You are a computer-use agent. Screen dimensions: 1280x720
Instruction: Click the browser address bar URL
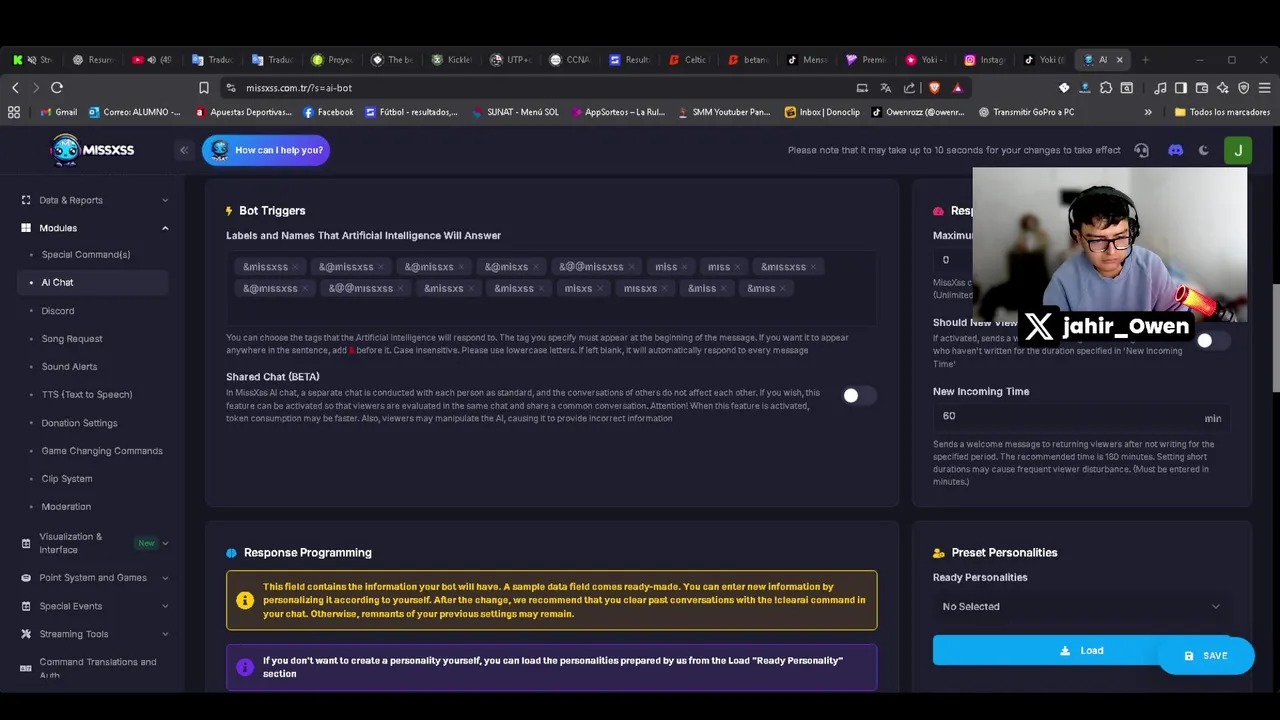299,88
